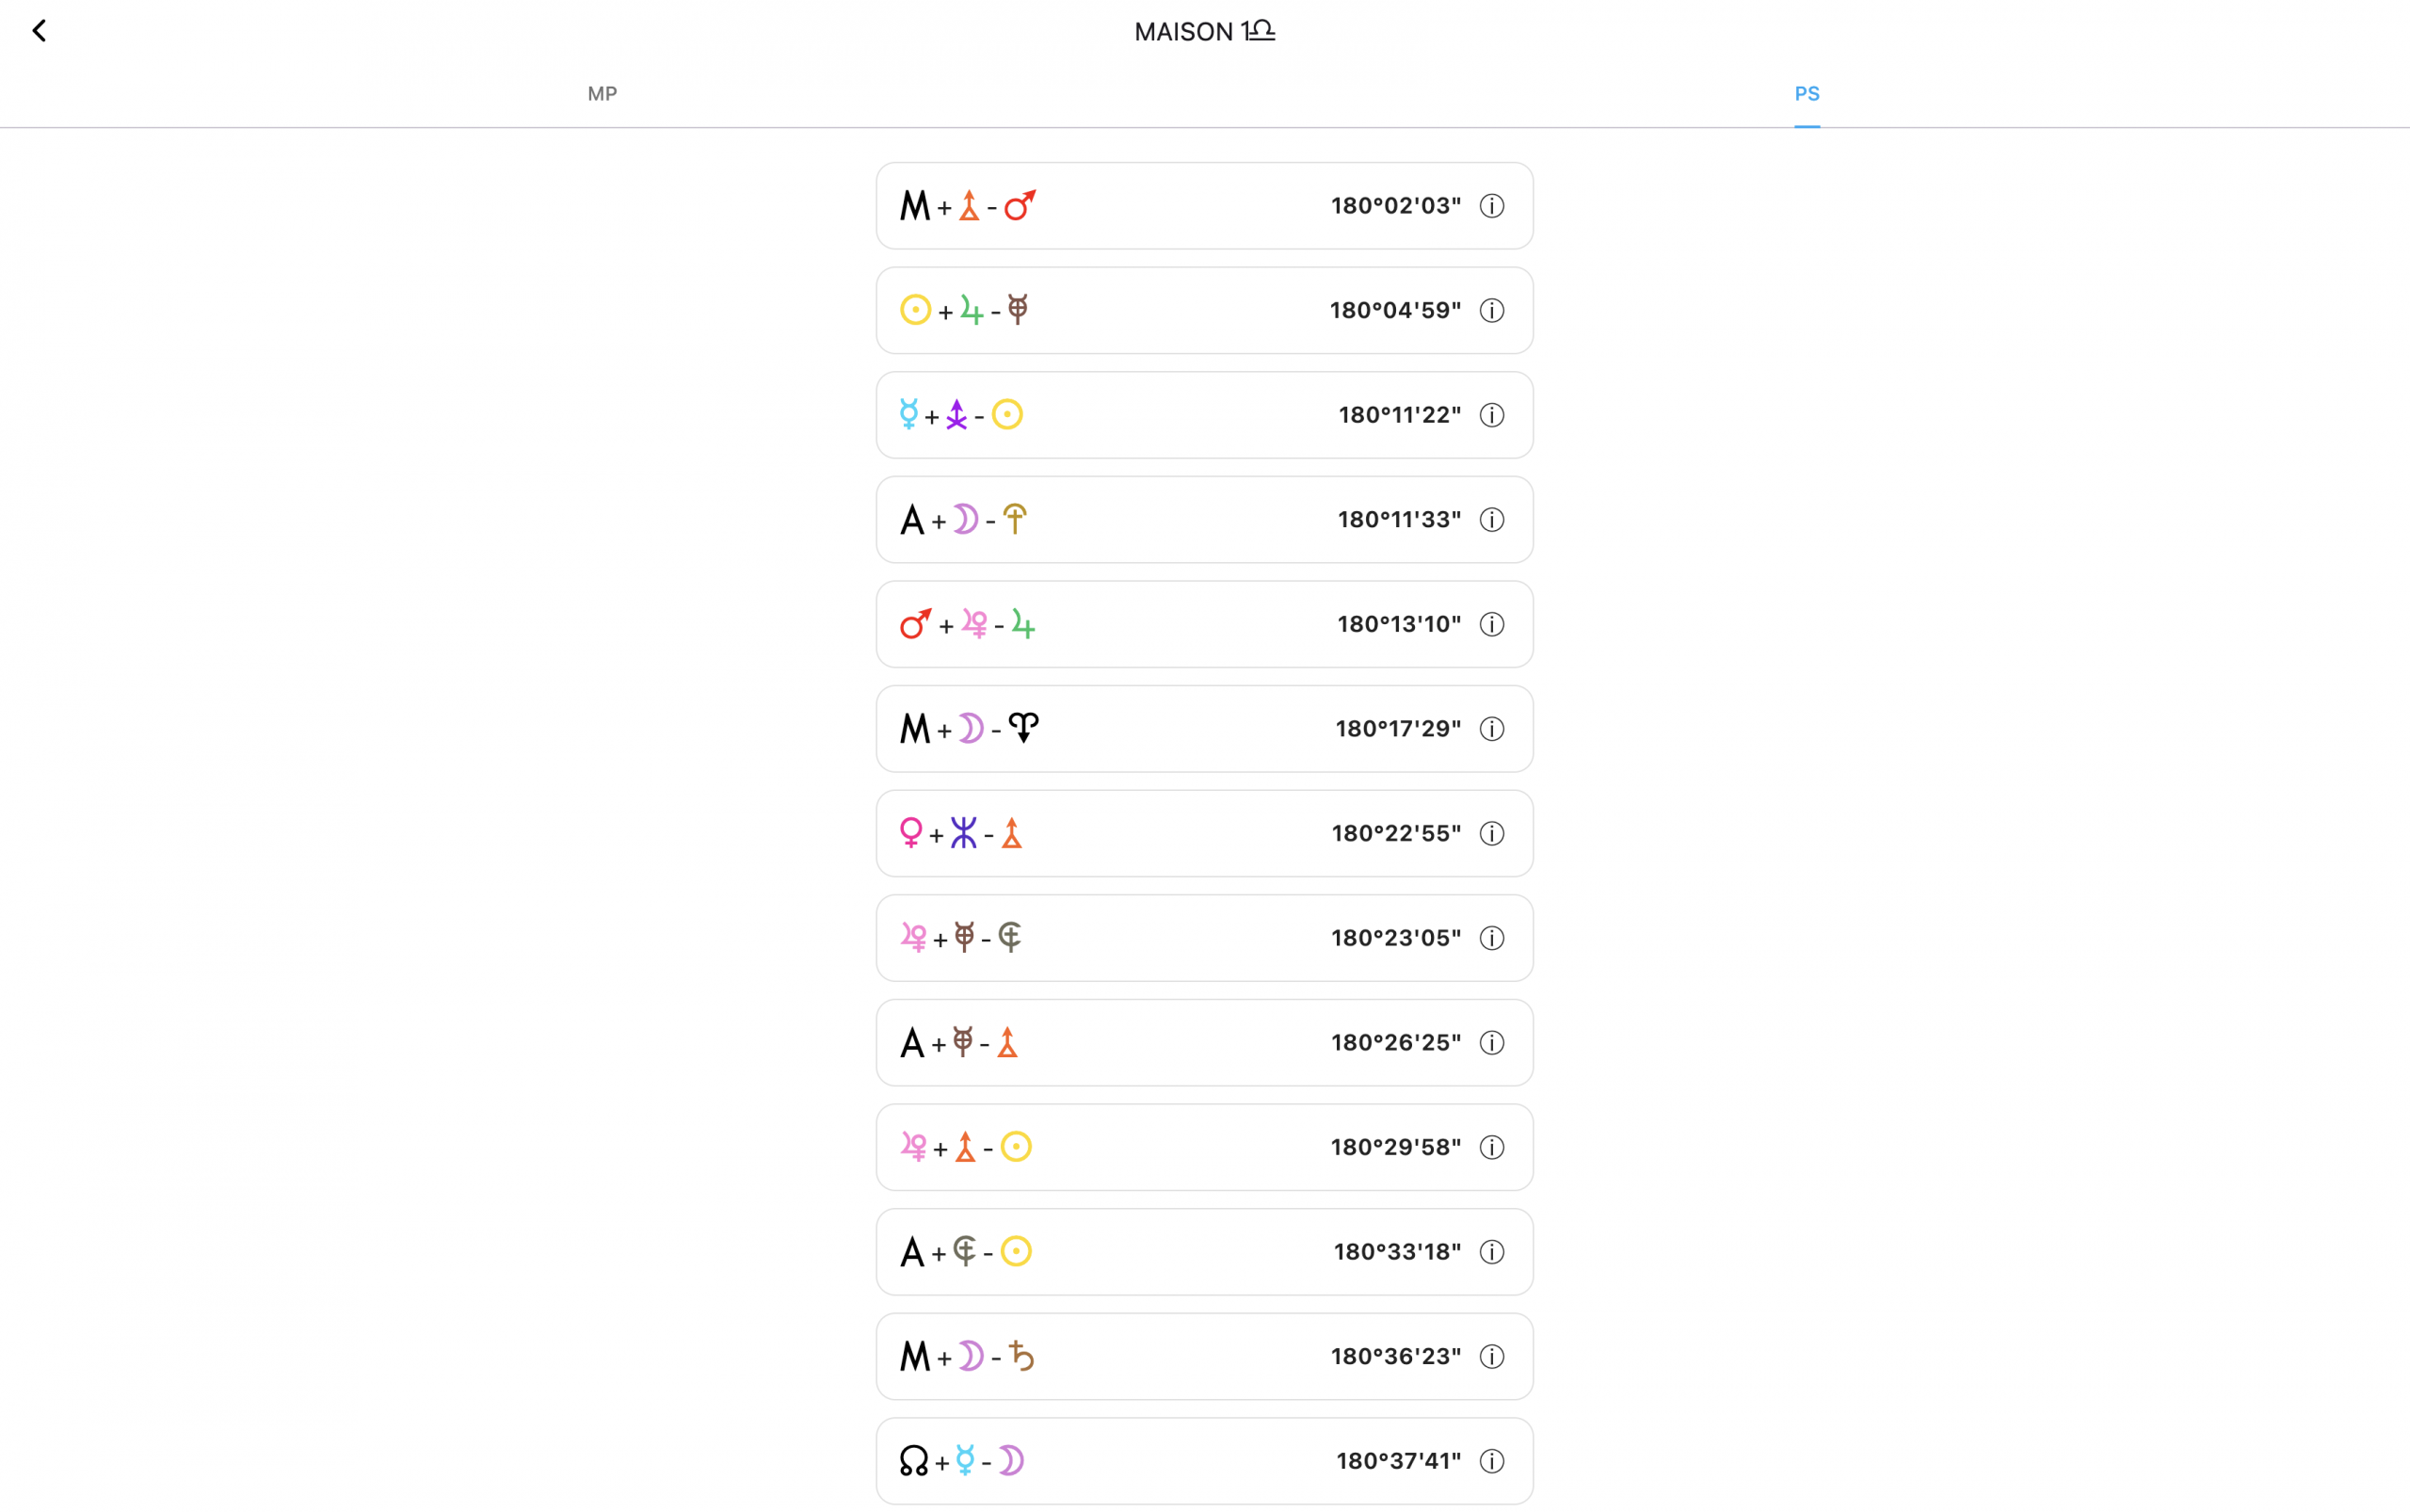Open info for the 180°11'33" entry
Image resolution: width=2410 pixels, height=1512 pixels.
[1491, 520]
